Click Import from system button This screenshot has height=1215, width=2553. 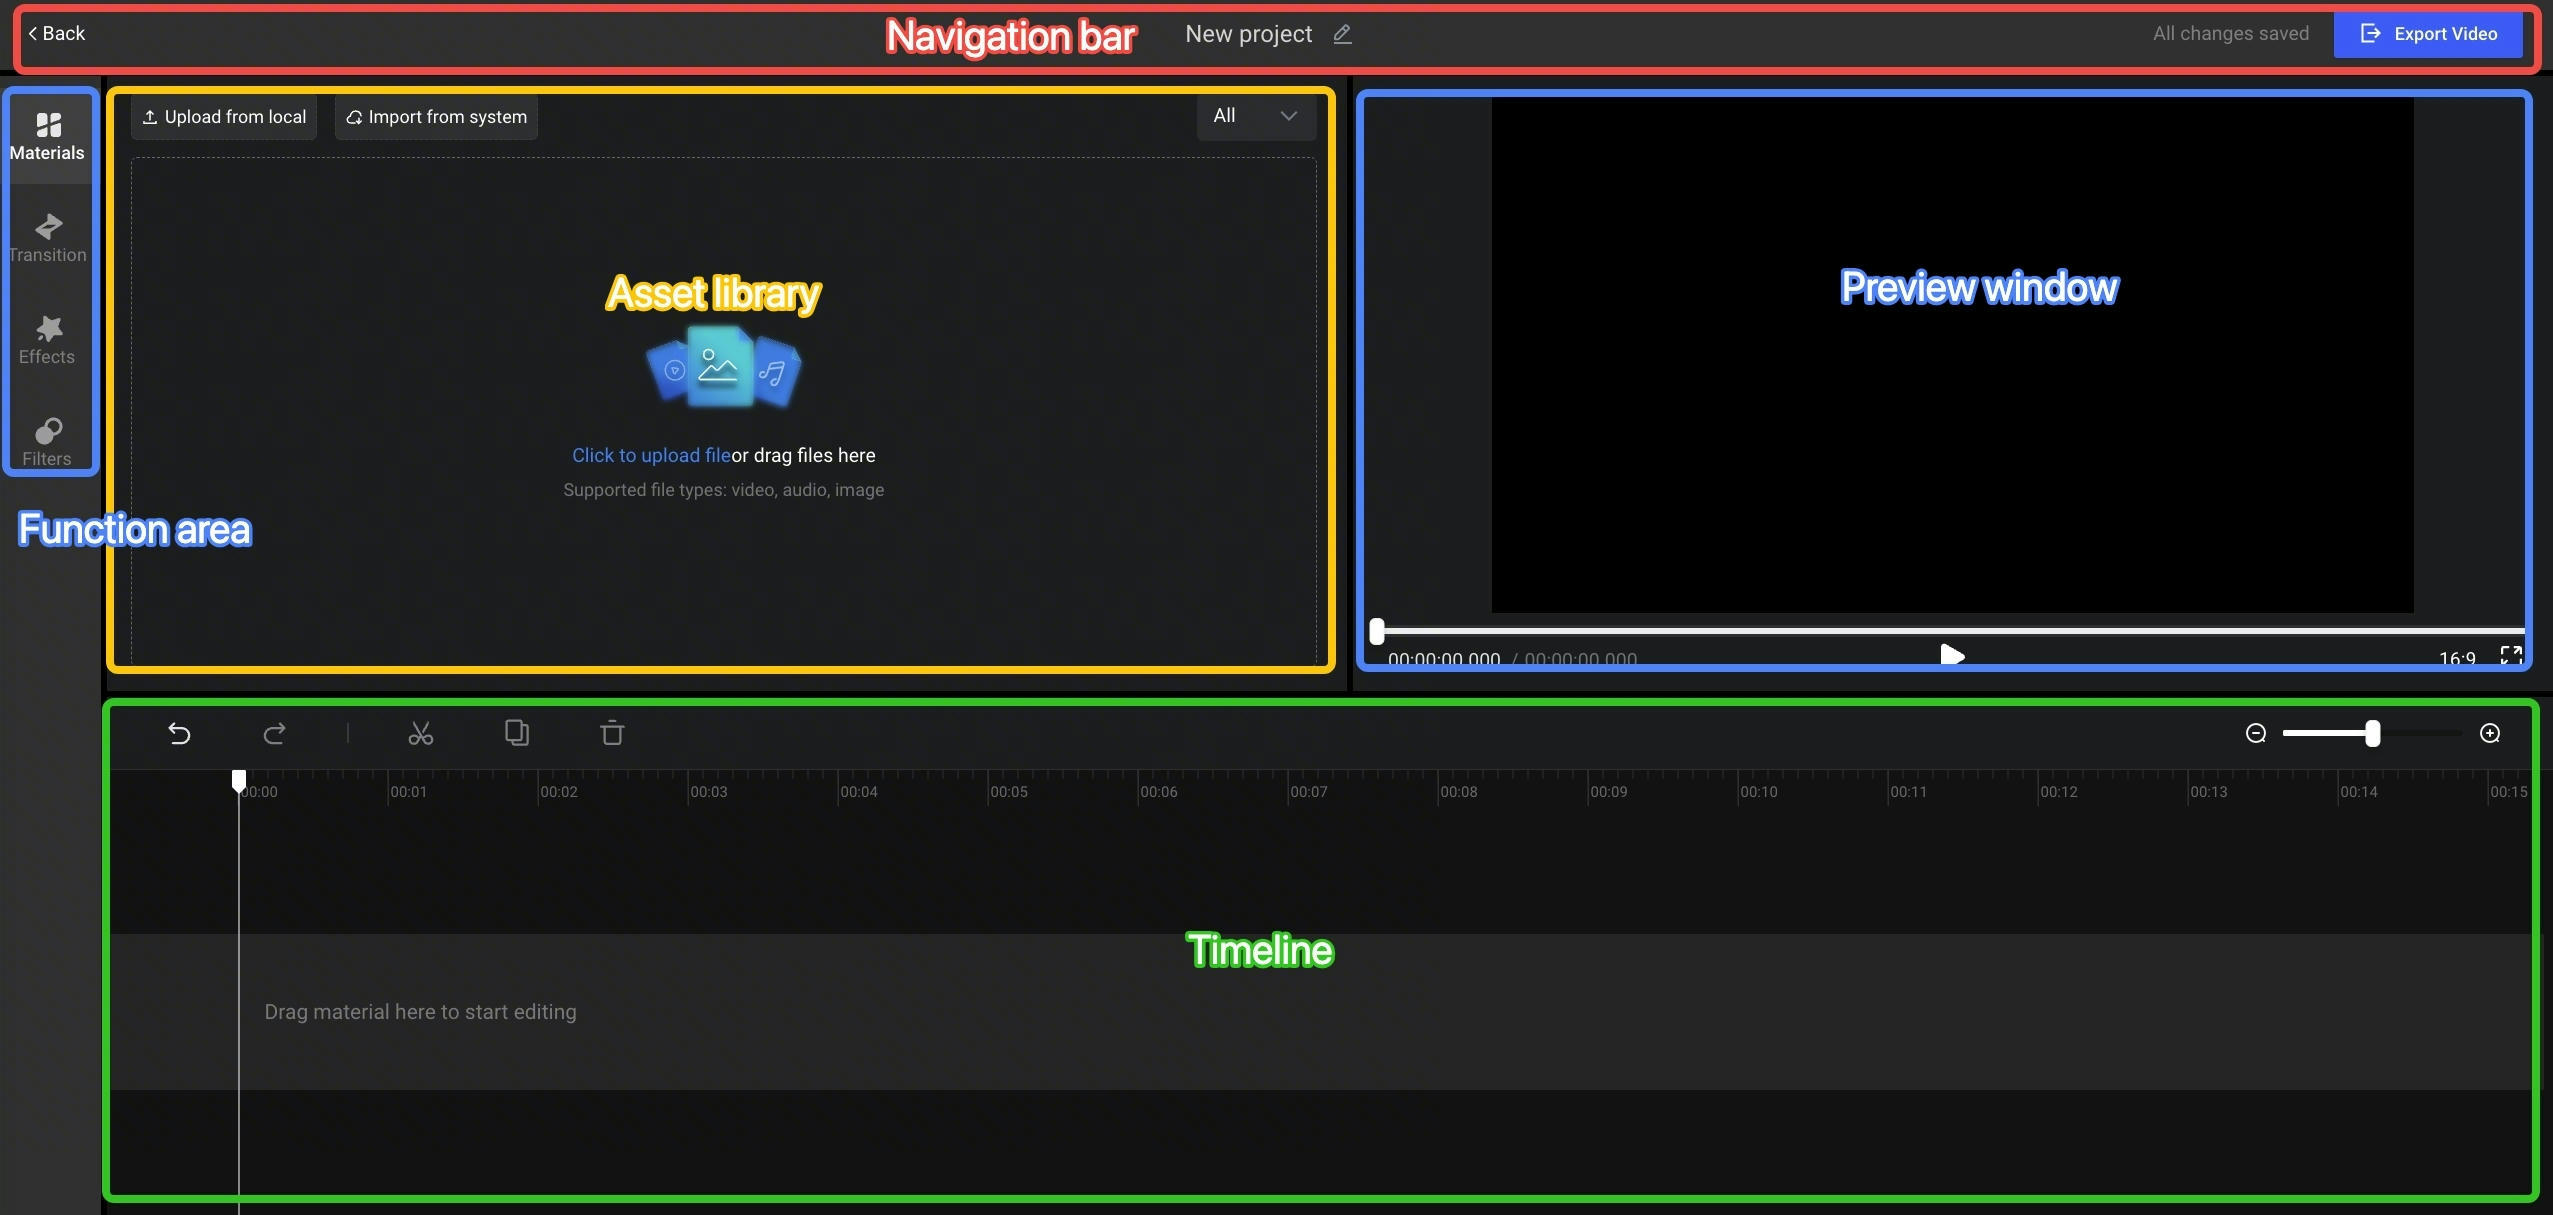point(436,117)
